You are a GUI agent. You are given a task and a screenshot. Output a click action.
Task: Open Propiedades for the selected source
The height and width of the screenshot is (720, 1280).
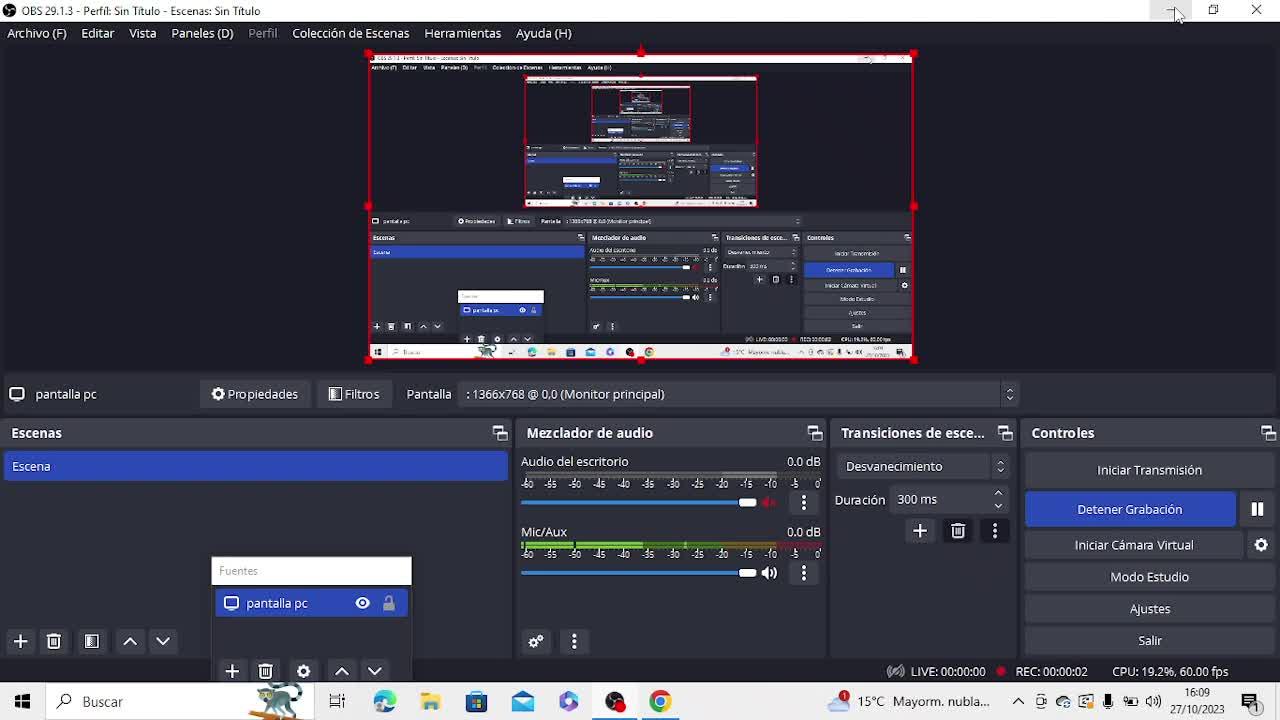click(254, 394)
